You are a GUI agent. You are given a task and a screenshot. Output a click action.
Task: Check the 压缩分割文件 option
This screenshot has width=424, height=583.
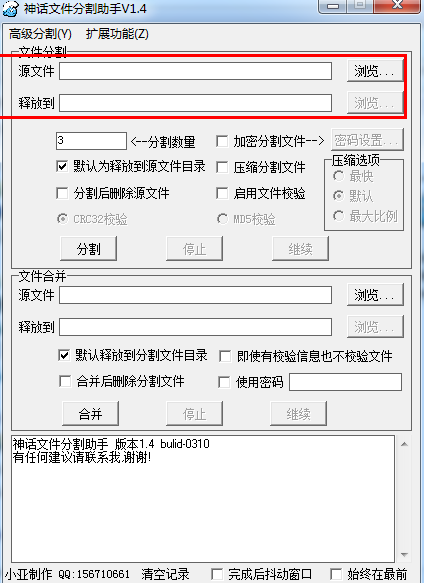pos(222,167)
